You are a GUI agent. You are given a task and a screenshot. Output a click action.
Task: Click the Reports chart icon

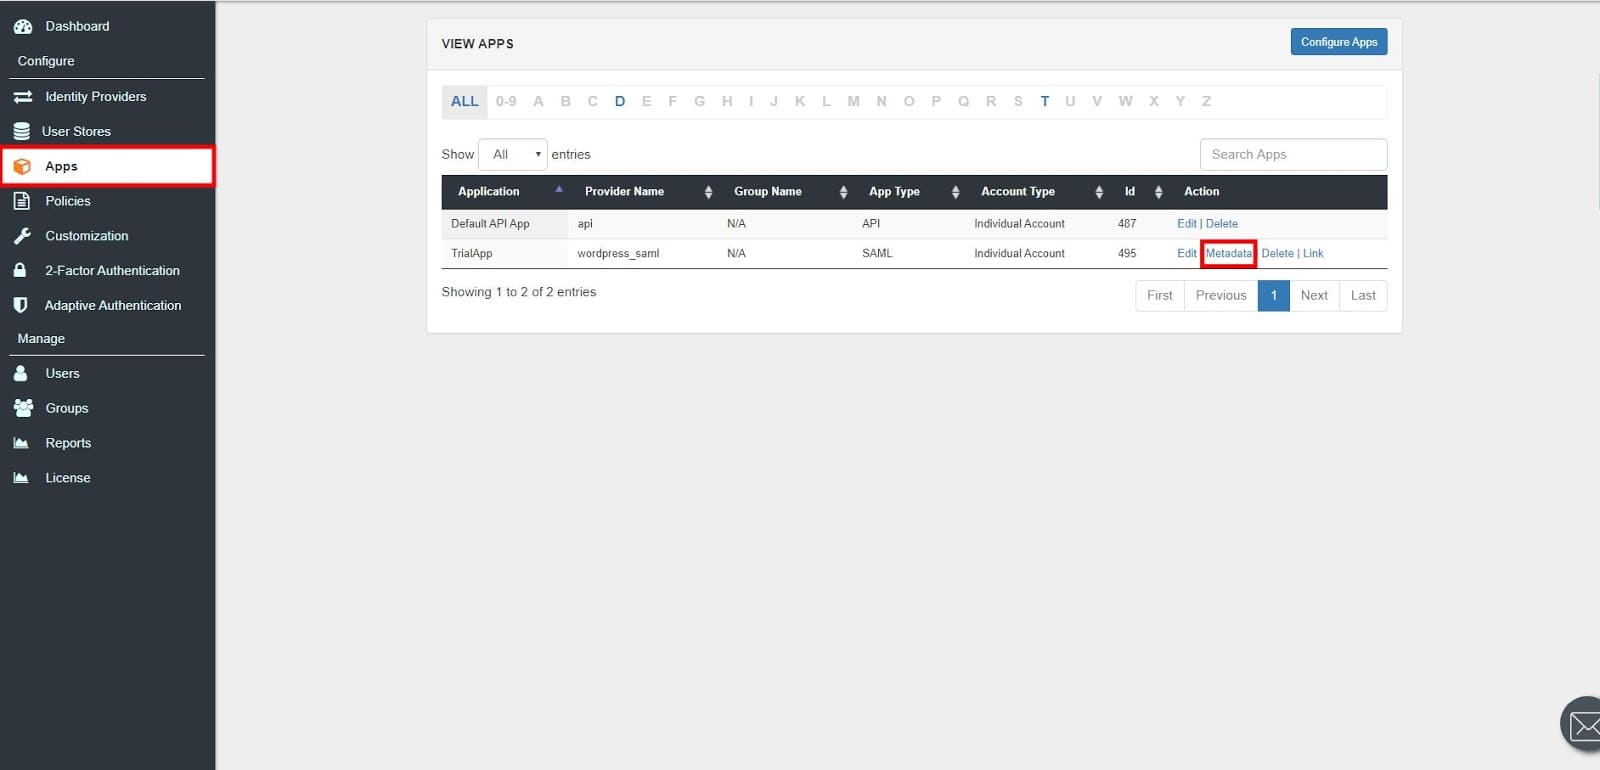(21, 443)
